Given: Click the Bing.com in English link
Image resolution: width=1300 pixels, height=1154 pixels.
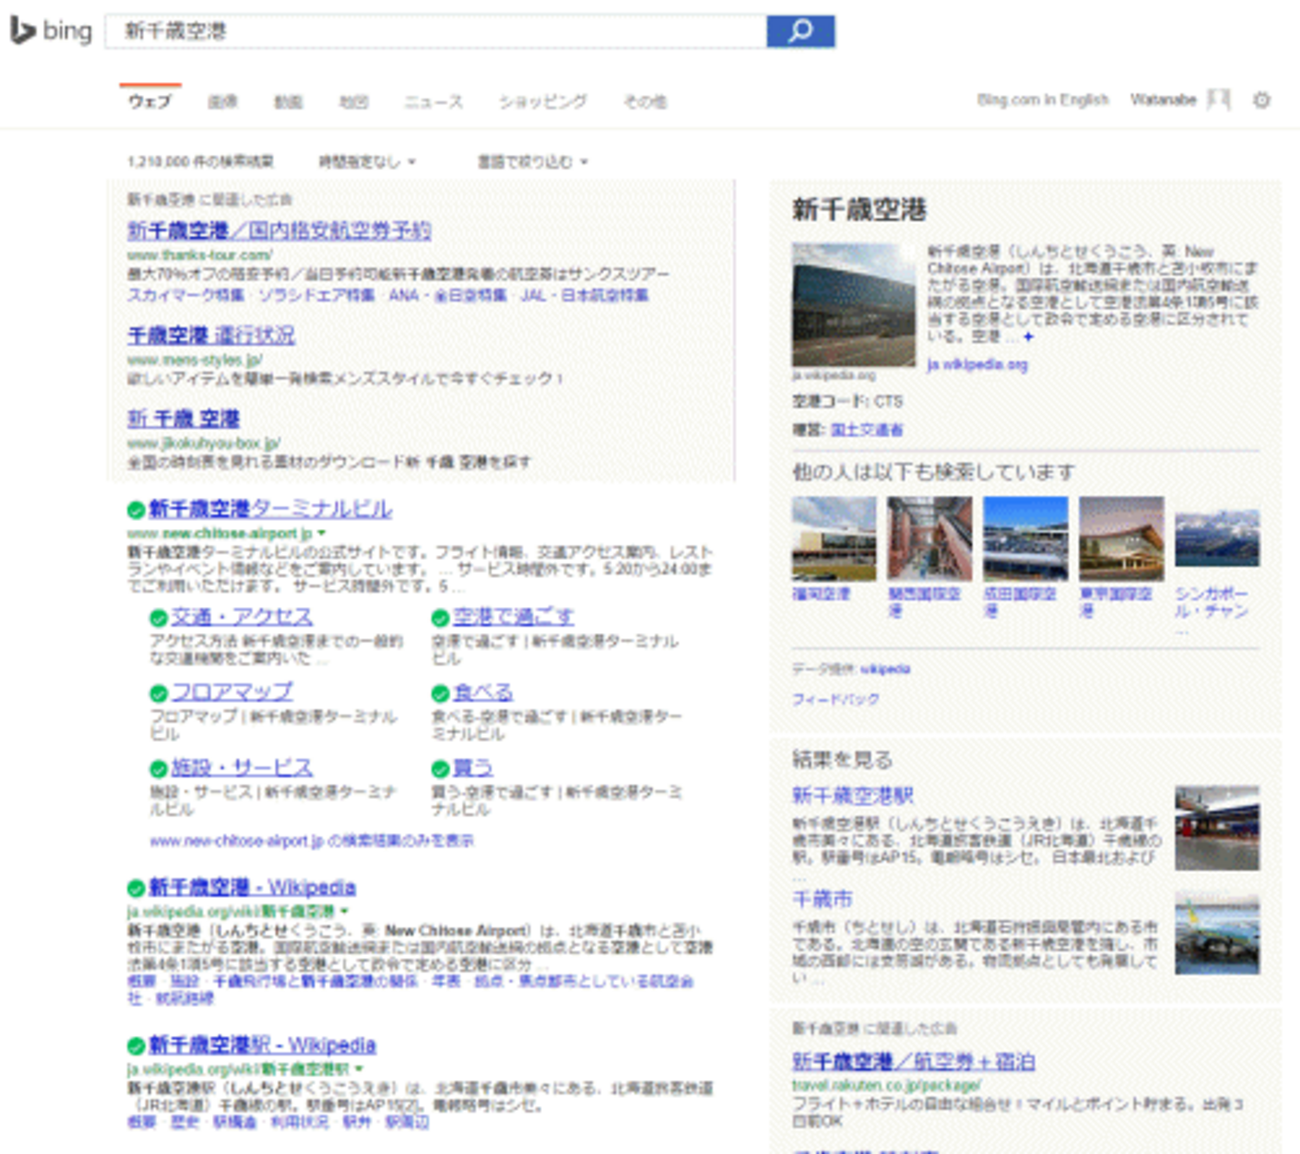Looking at the screenshot, I should (x=1043, y=99).
